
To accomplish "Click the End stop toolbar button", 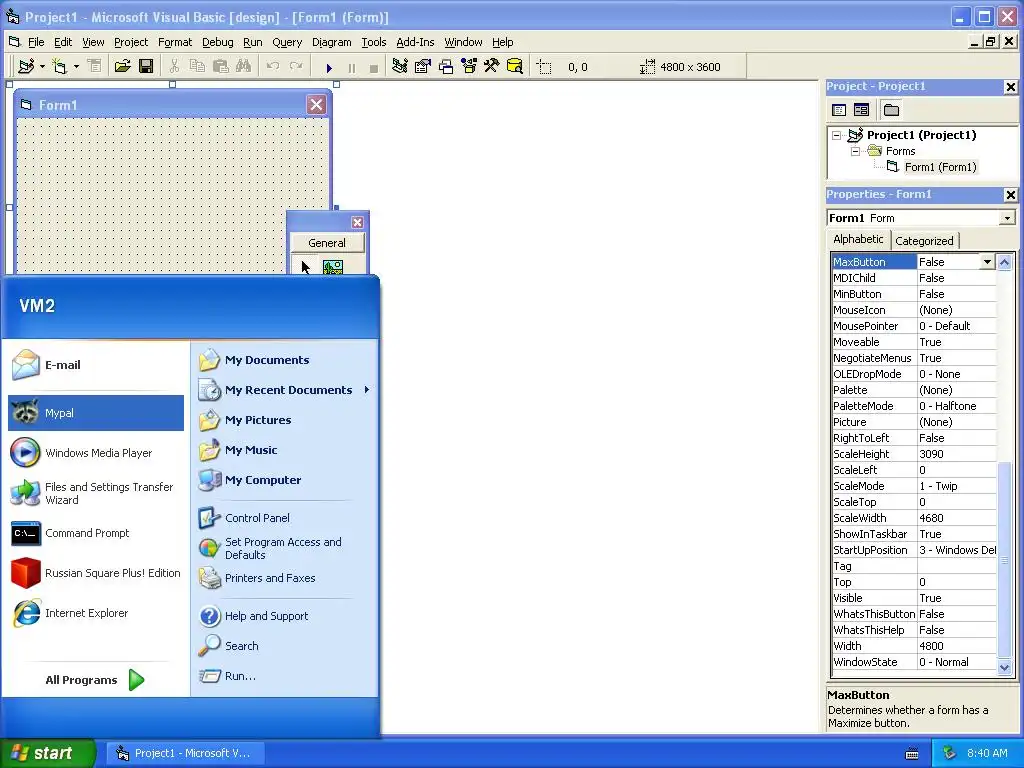I will 374,68.
